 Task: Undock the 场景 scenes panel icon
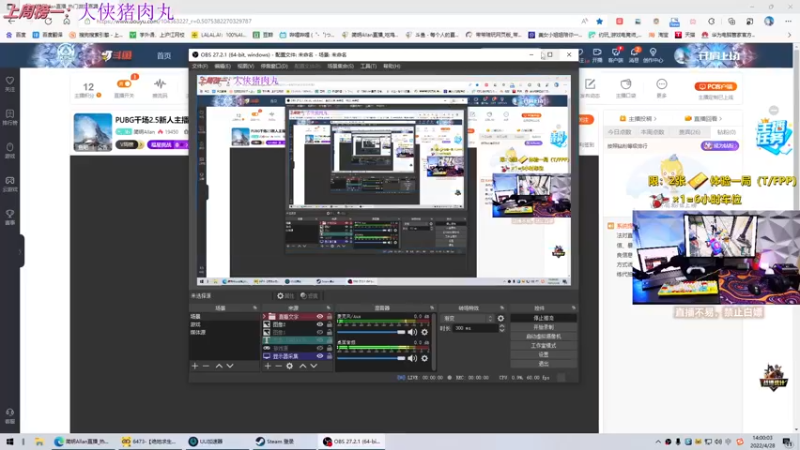(255, 308)
